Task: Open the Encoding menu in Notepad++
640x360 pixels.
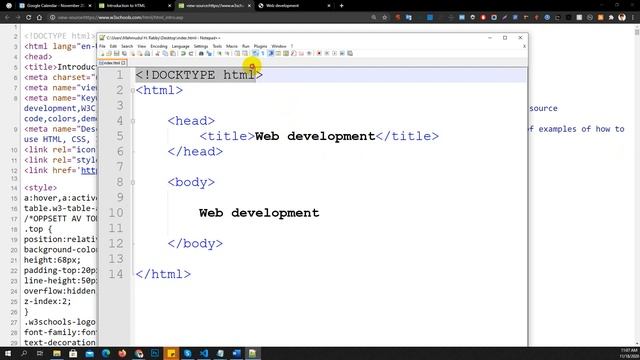Action: (159, 46)
